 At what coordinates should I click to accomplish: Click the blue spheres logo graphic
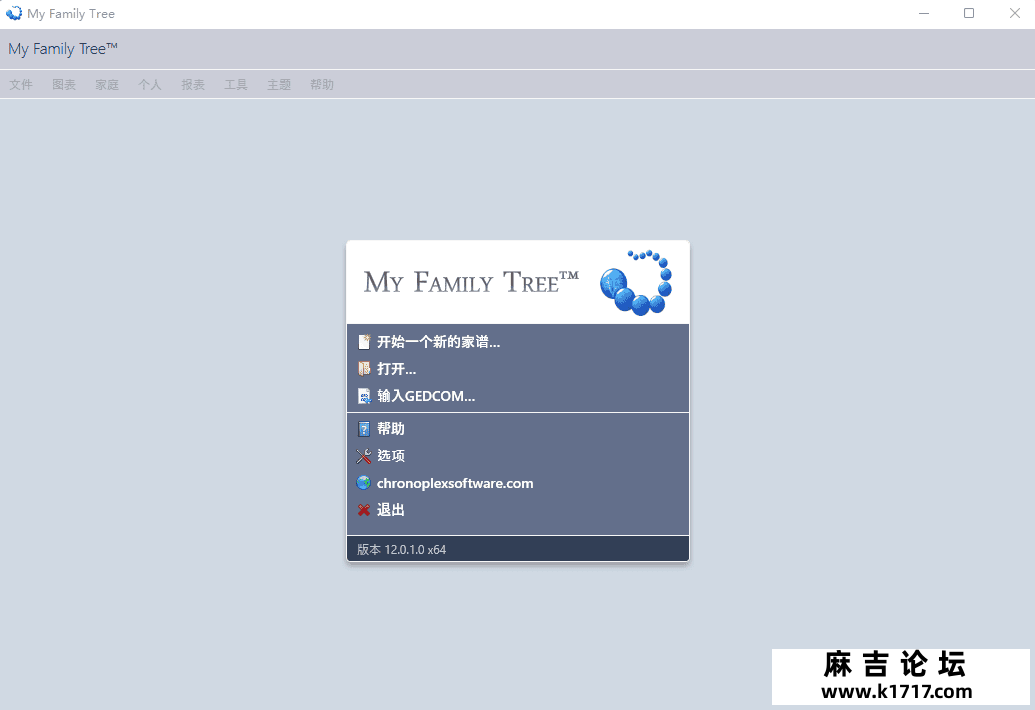(636, 282)
